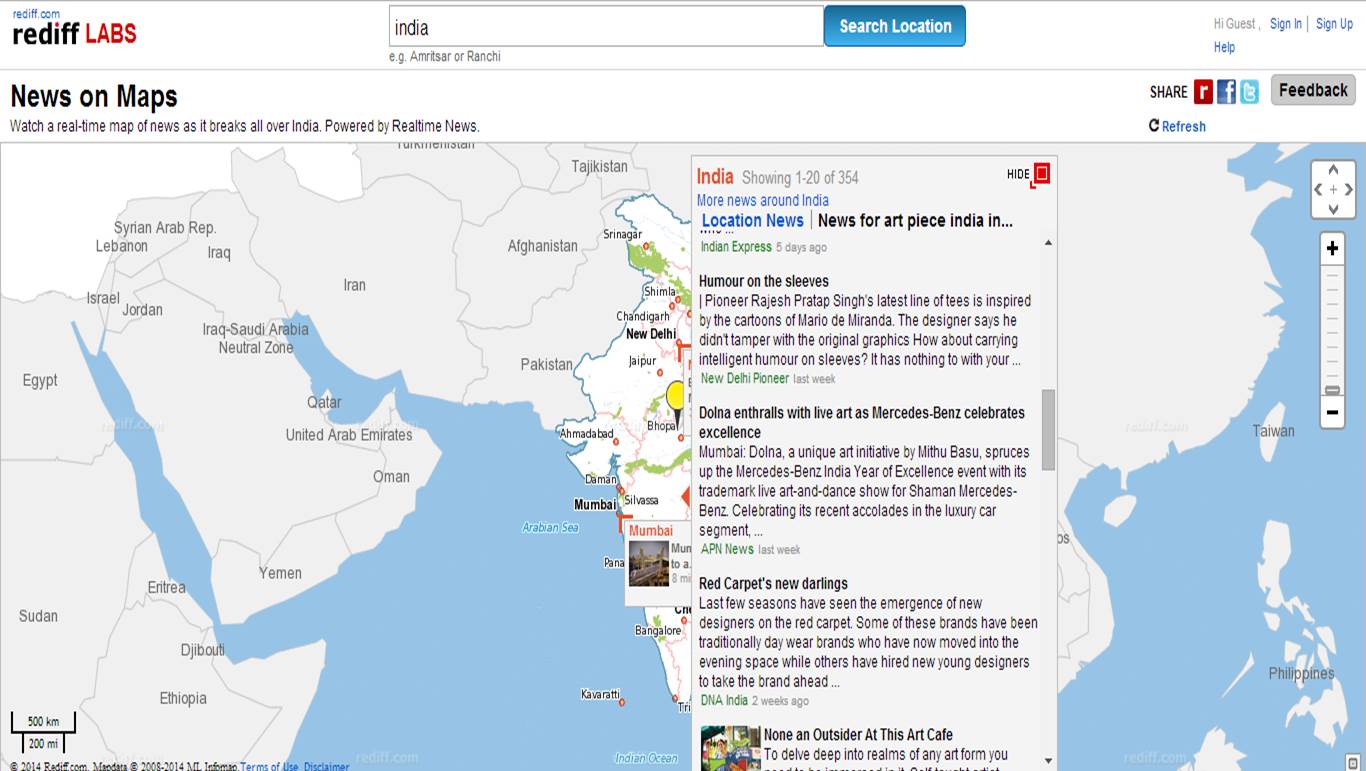1366x771 pixels.
Task: Click the Ahmadabad city label
Action: [x=586, y=434]
